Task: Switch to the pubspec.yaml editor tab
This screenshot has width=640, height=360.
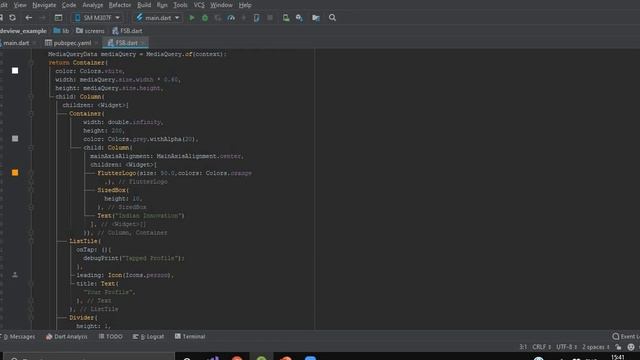Action: [72, 43]
